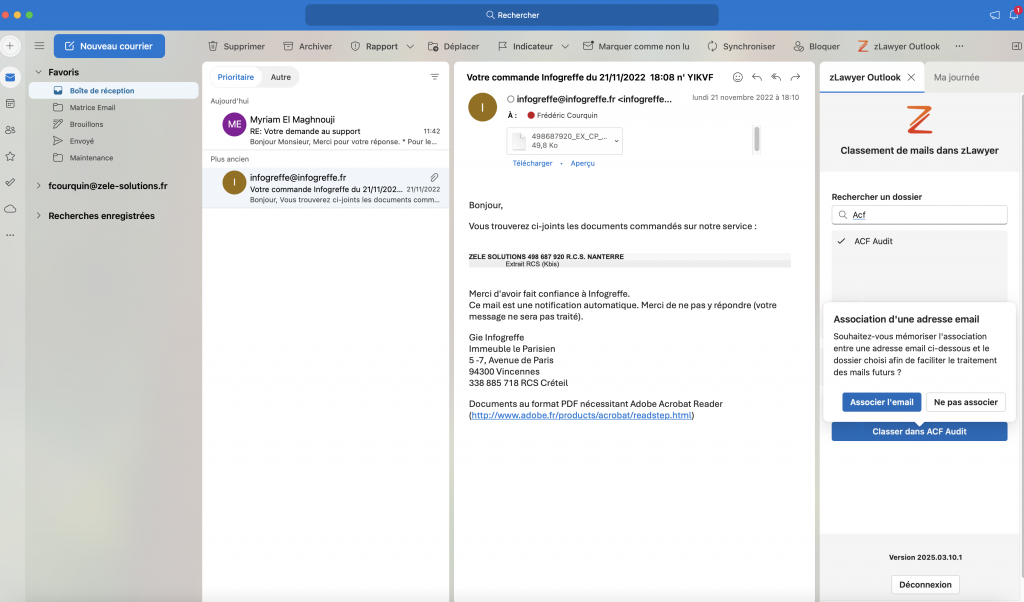Image resolution: width=1024 pixels, height=602 pixels.
Task: Click the Bloquer icon in toolbar
Action: click(x=799, y=46)
